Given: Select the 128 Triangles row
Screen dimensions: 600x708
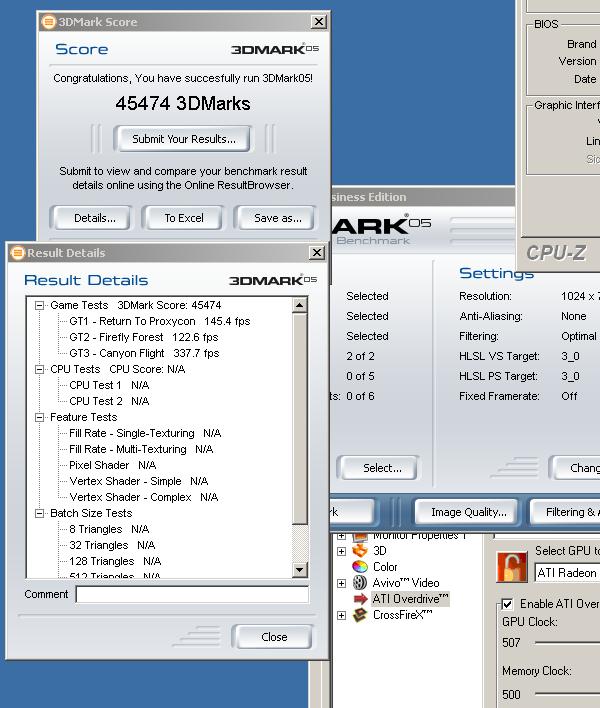Looking at the screenshot, I should (x=115, y=561).
